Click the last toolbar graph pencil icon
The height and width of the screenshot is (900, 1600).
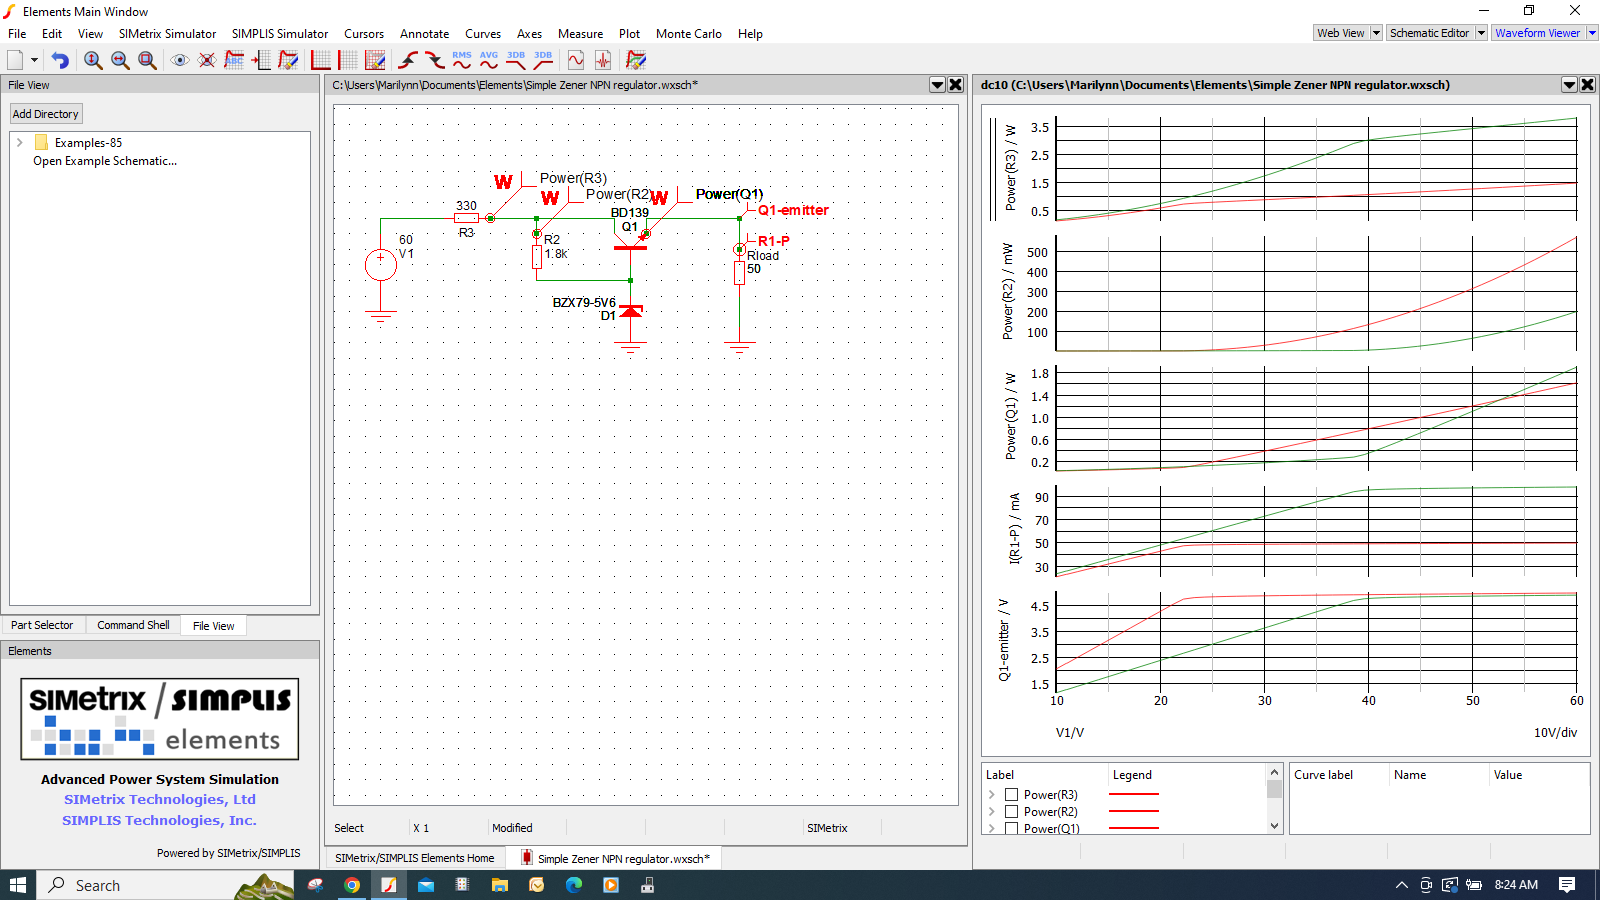(x=636, y=60)
